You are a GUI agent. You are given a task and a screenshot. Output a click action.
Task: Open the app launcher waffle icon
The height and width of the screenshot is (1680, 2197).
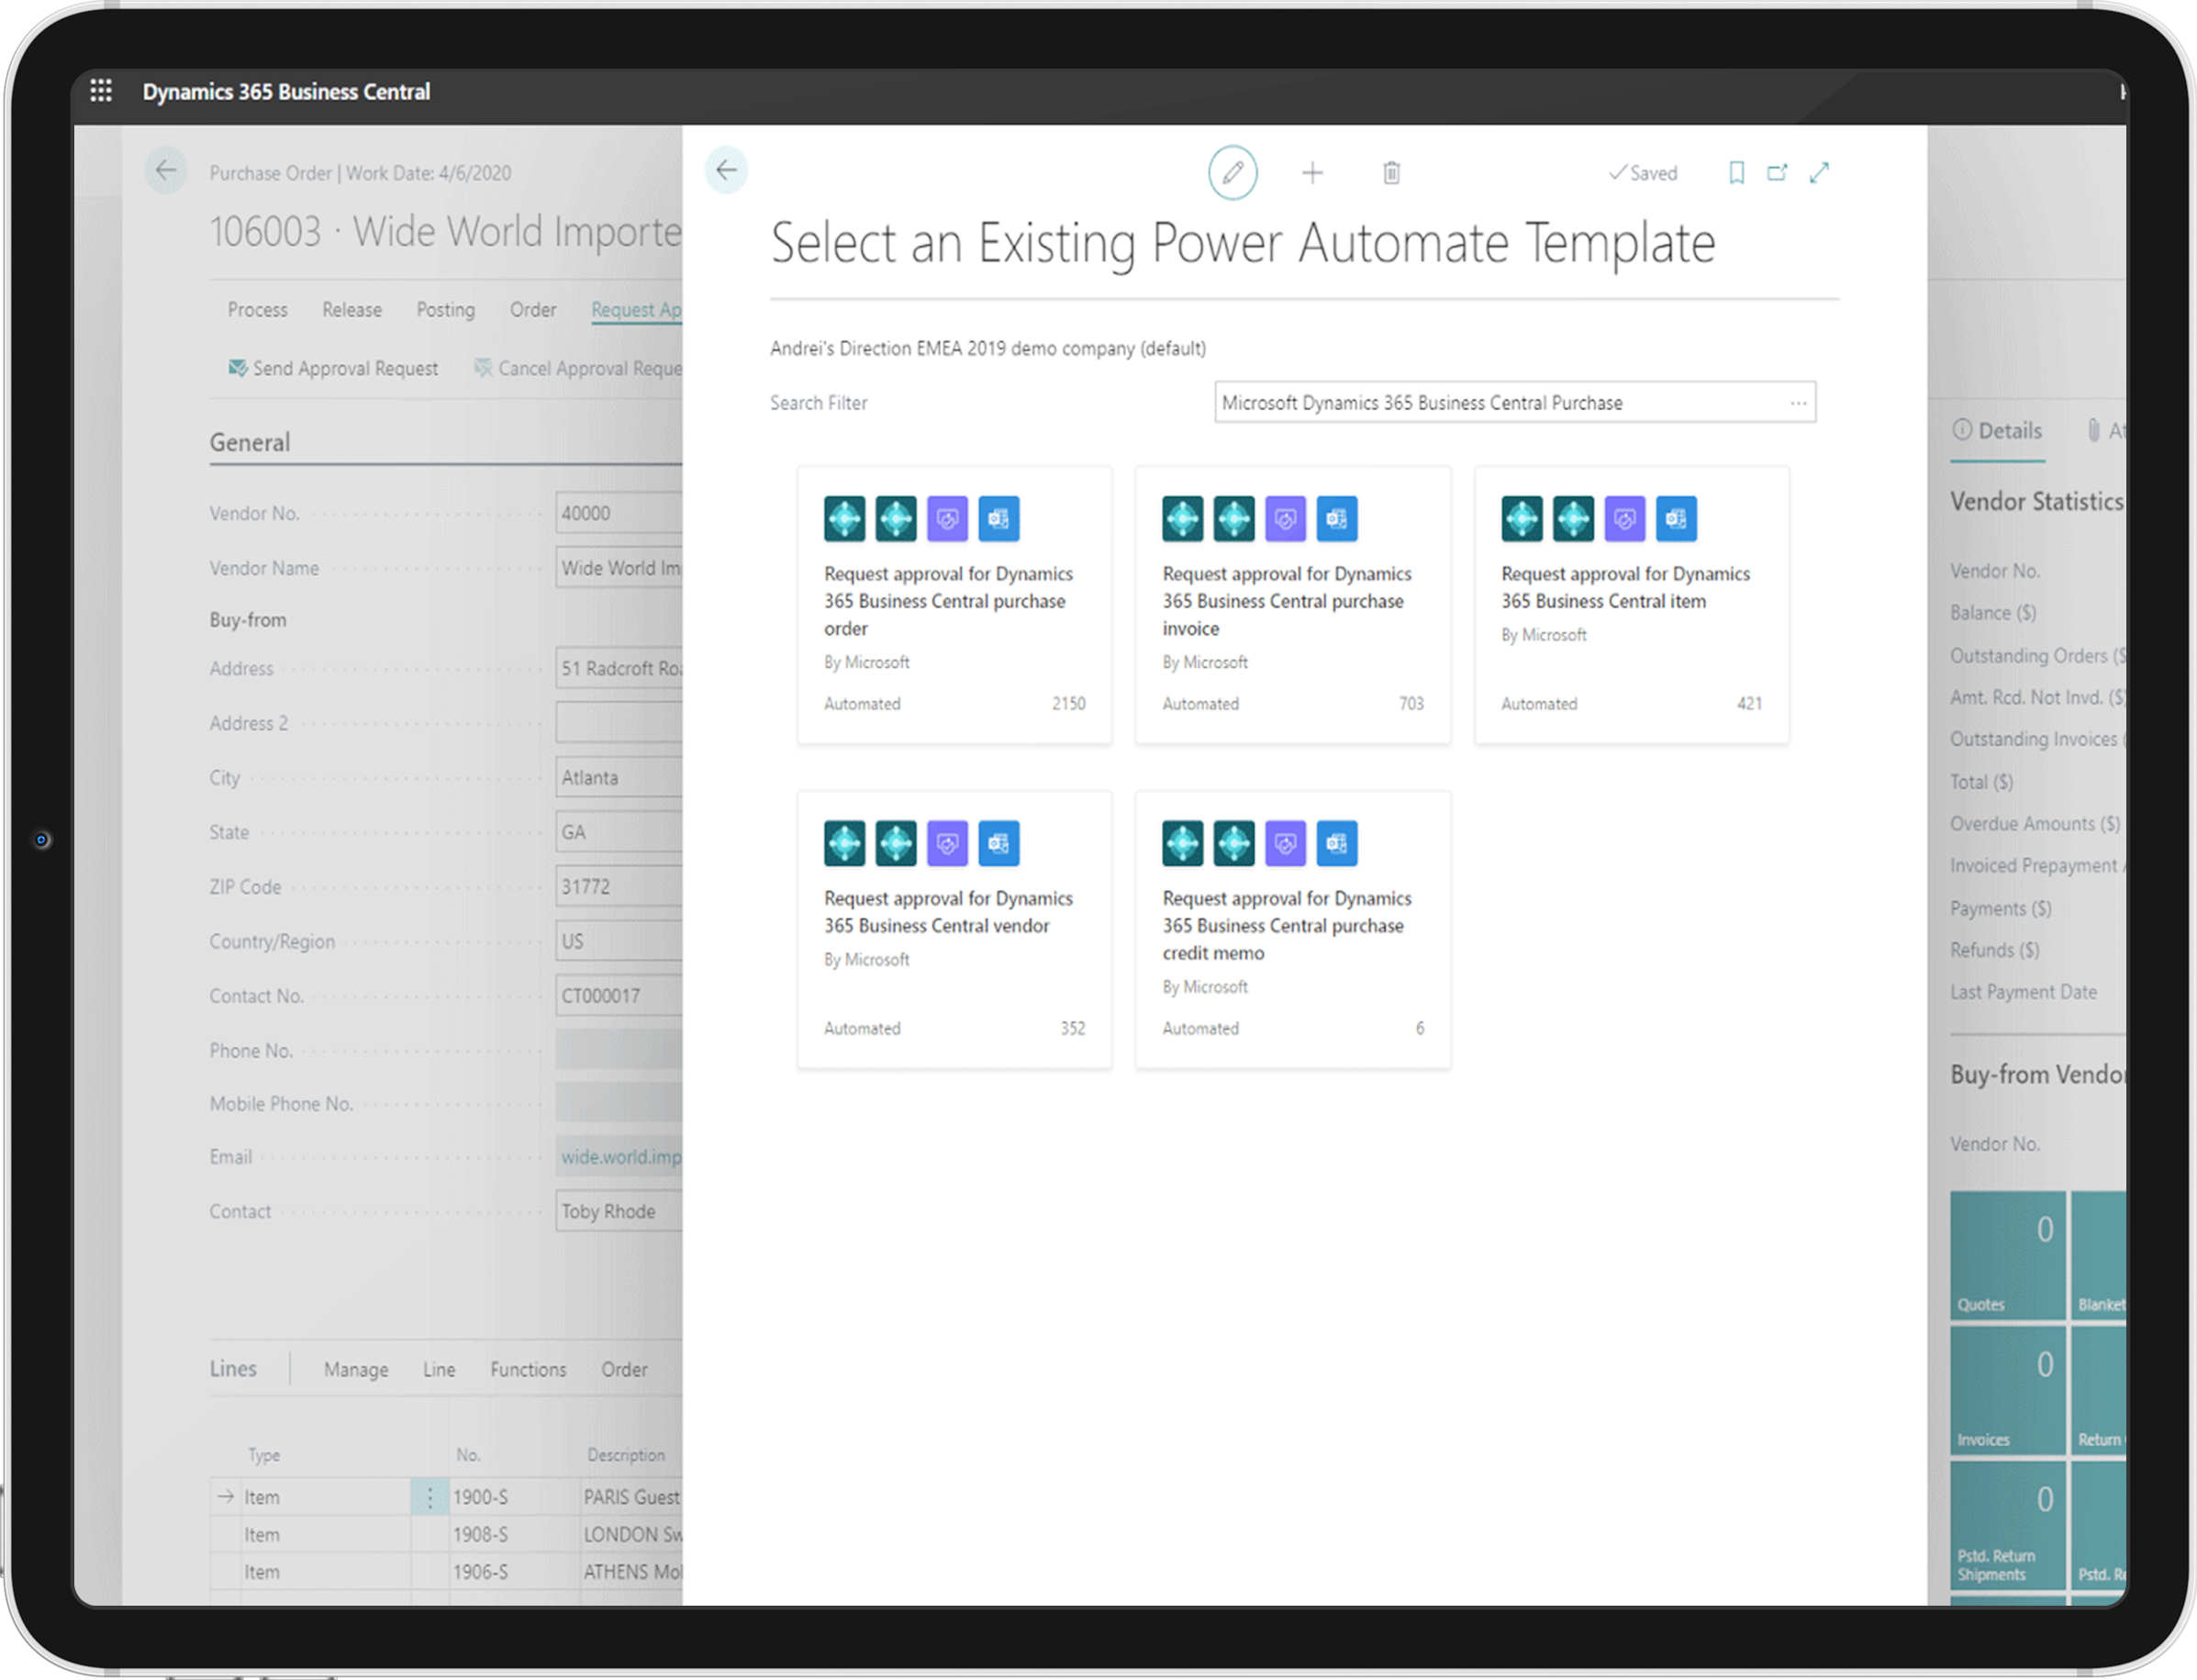101,91
